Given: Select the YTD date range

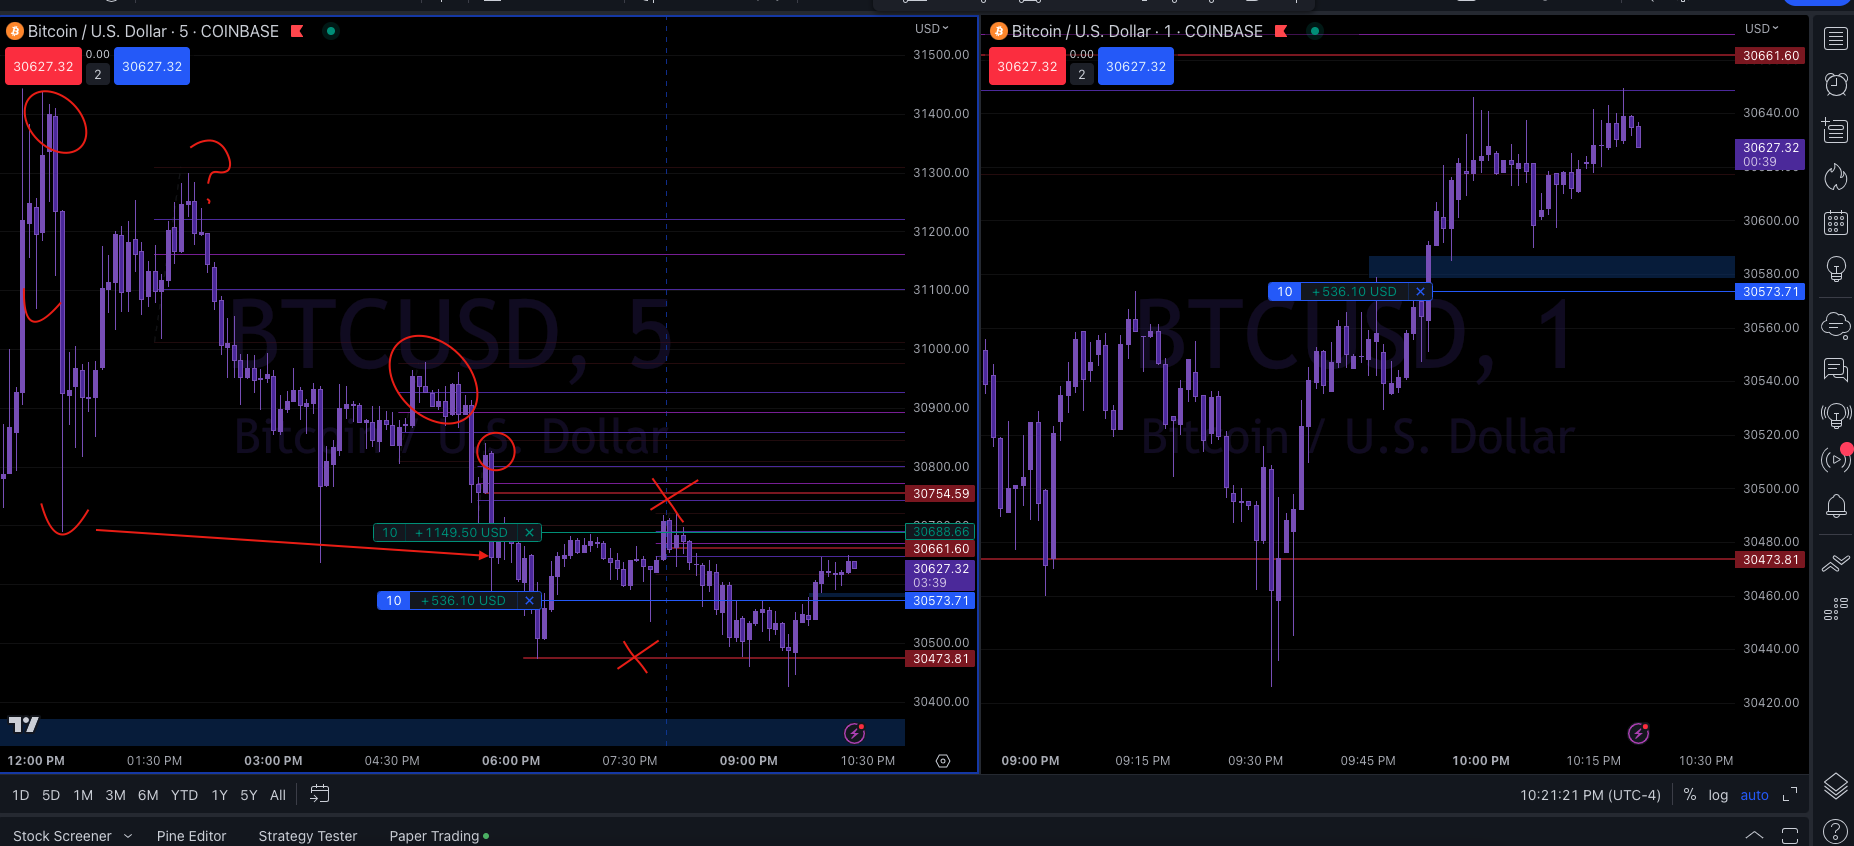Looking at the screenshot, I should (184, 795).
